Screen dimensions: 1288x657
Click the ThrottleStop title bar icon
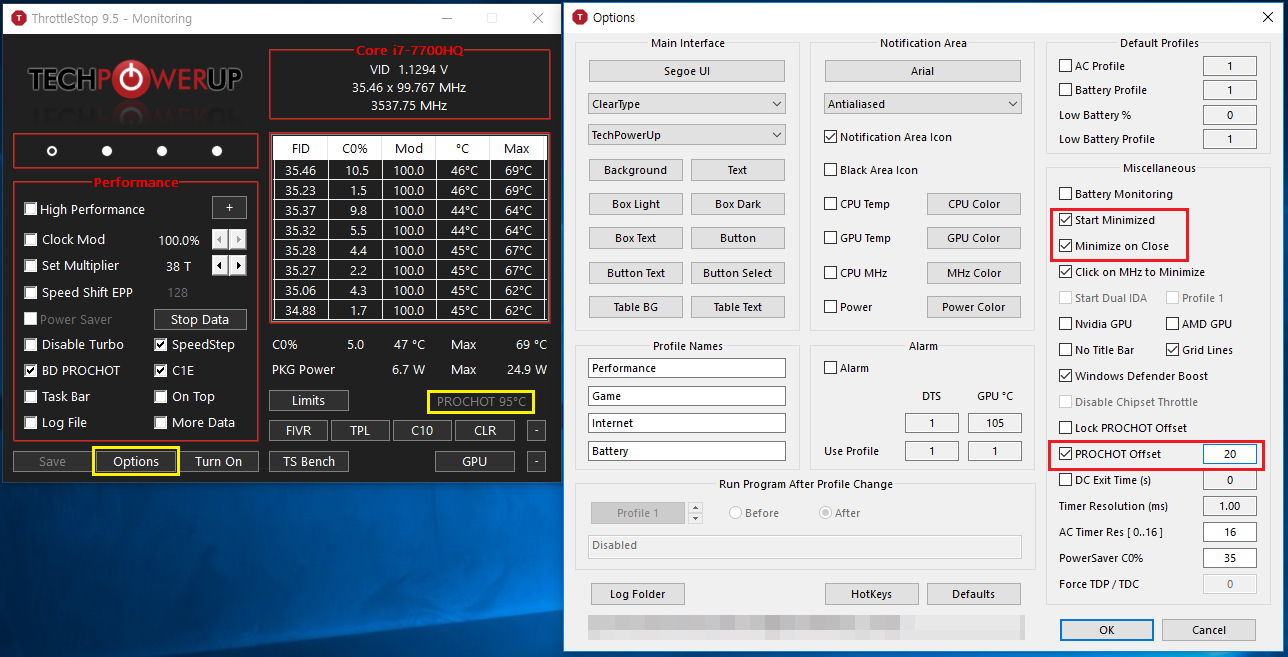19,18
